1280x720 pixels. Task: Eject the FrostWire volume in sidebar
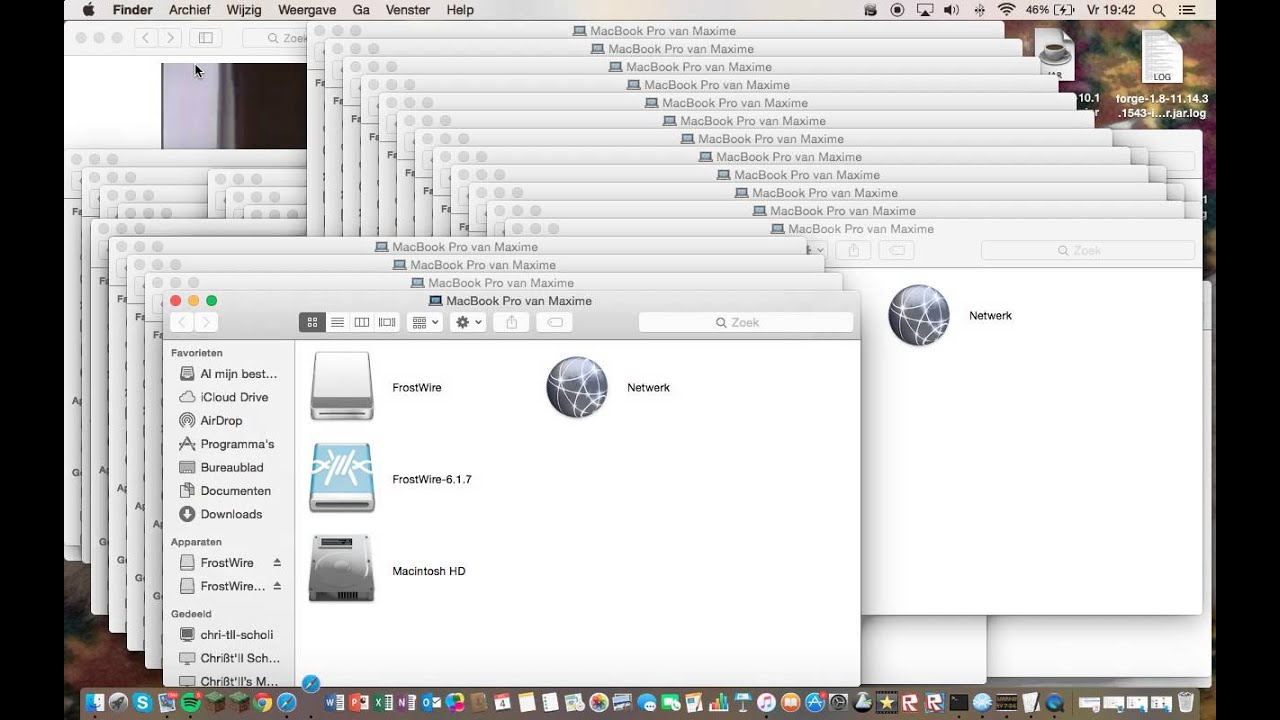(277, 563)
